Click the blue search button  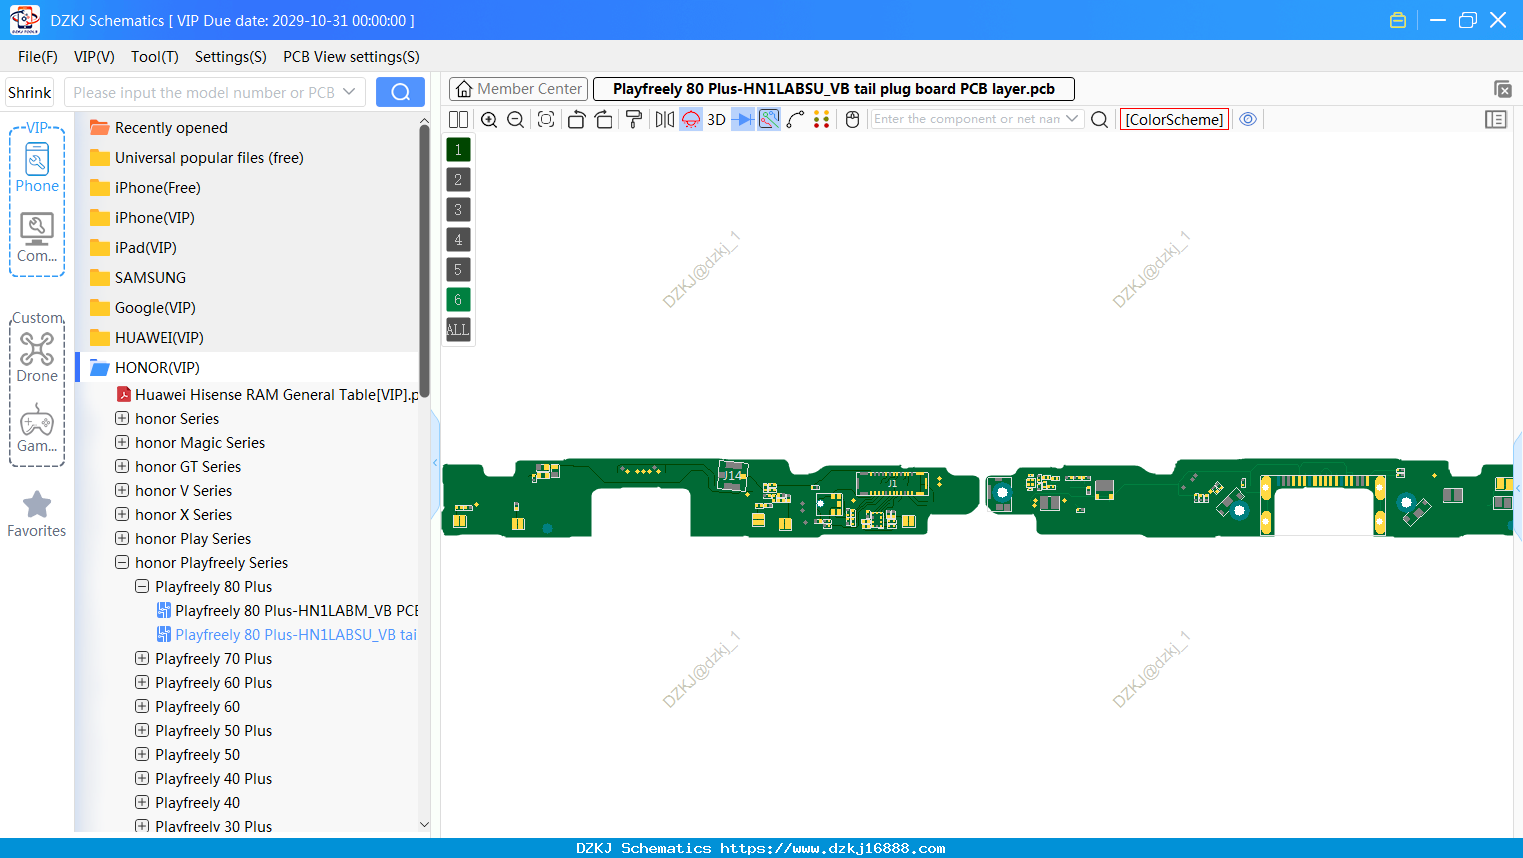click(400, 92)
